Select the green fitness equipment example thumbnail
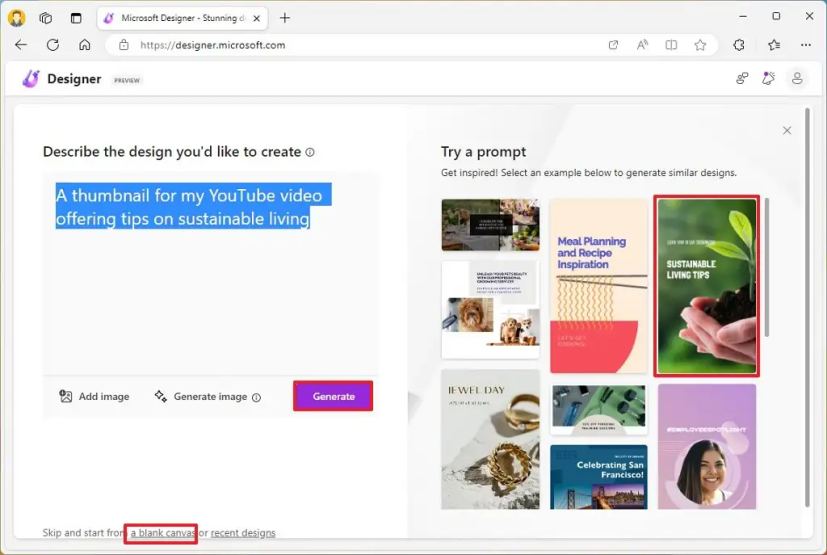Screen dimensions: 827x555 point(599,409)
